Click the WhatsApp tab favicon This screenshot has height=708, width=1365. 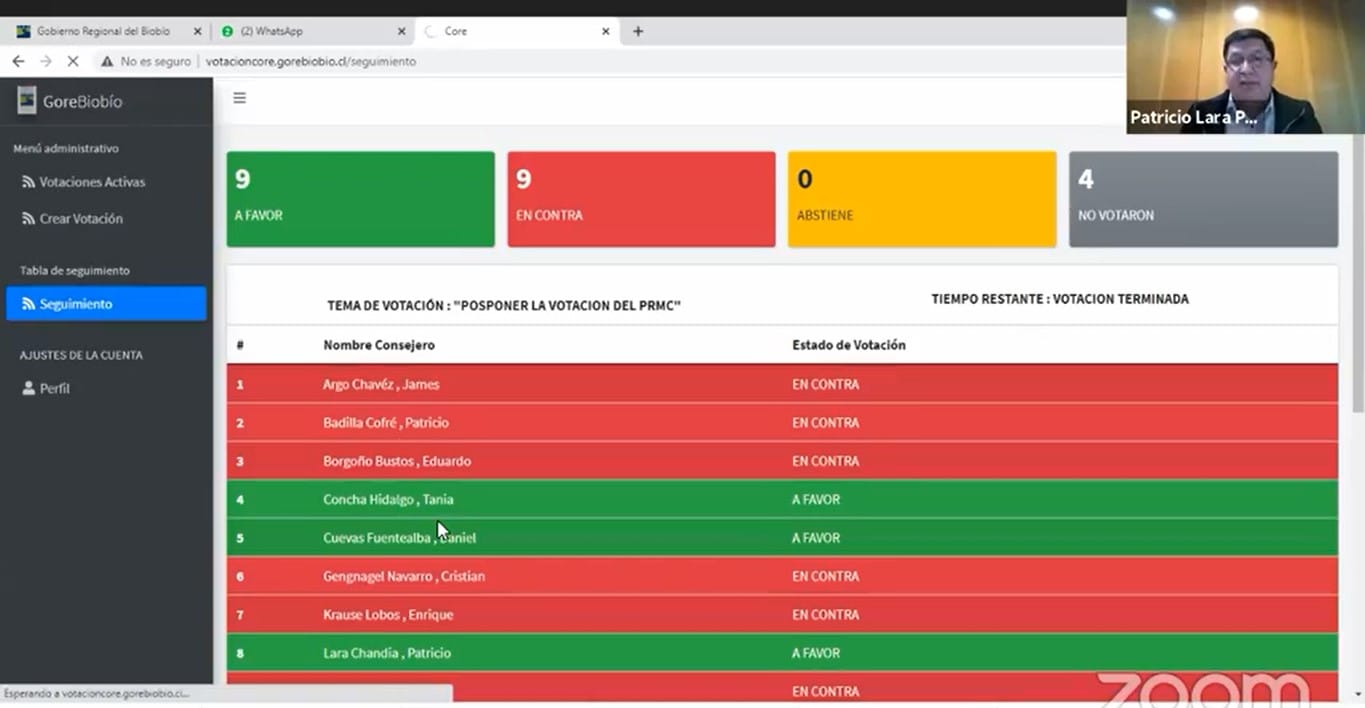227,31
